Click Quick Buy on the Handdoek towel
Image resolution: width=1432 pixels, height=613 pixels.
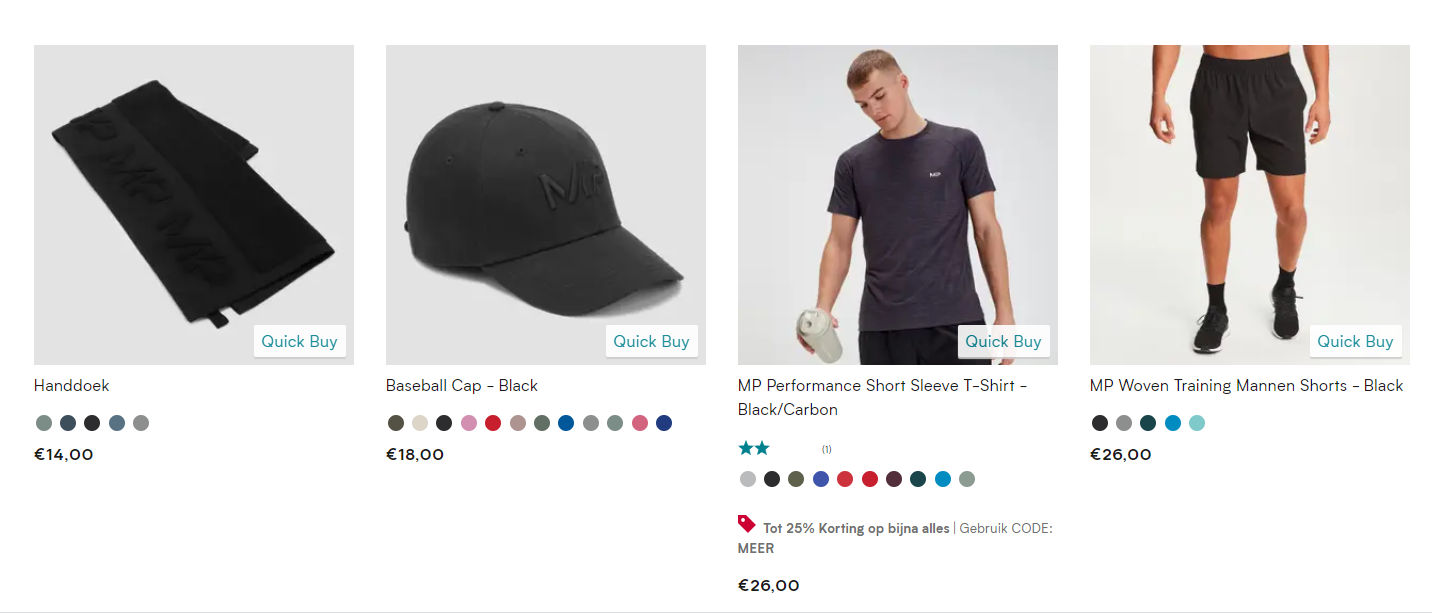click(x=299, y=340)
